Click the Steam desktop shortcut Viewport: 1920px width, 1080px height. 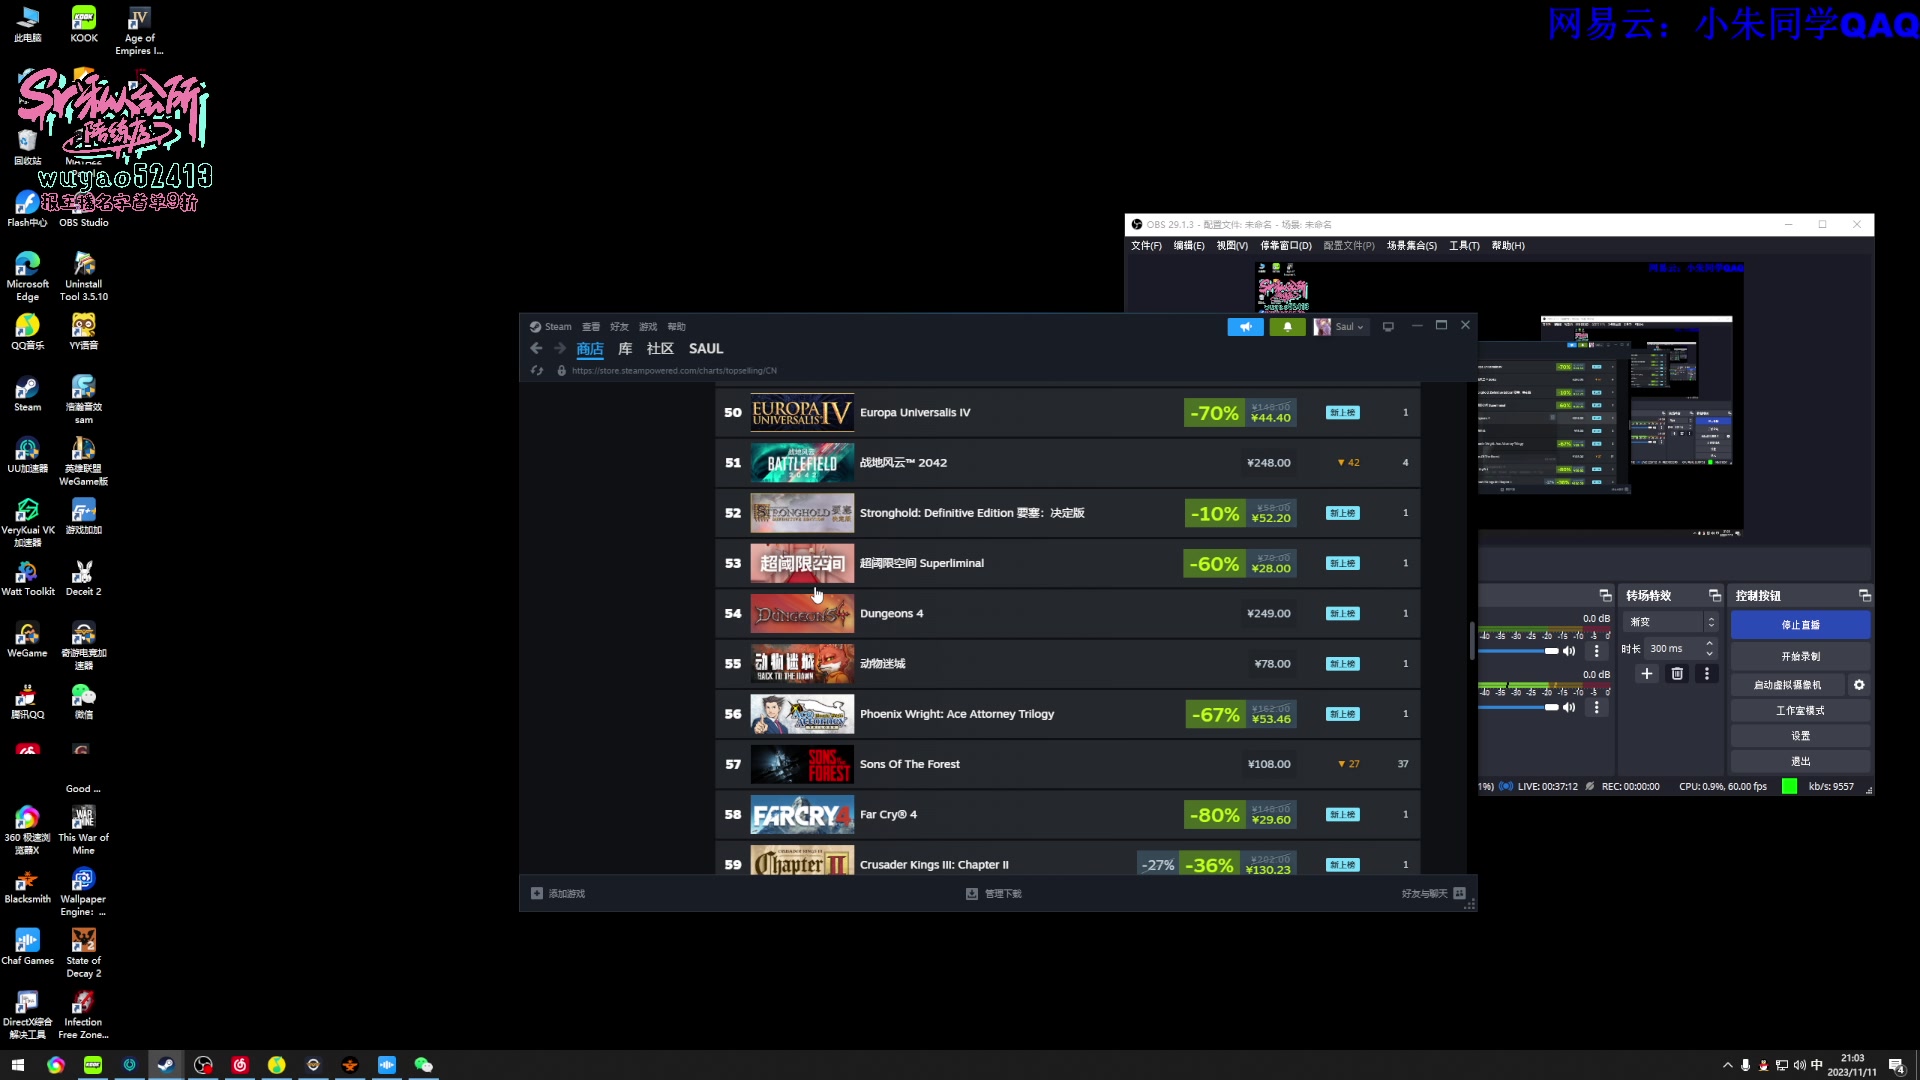pos(27,394)
